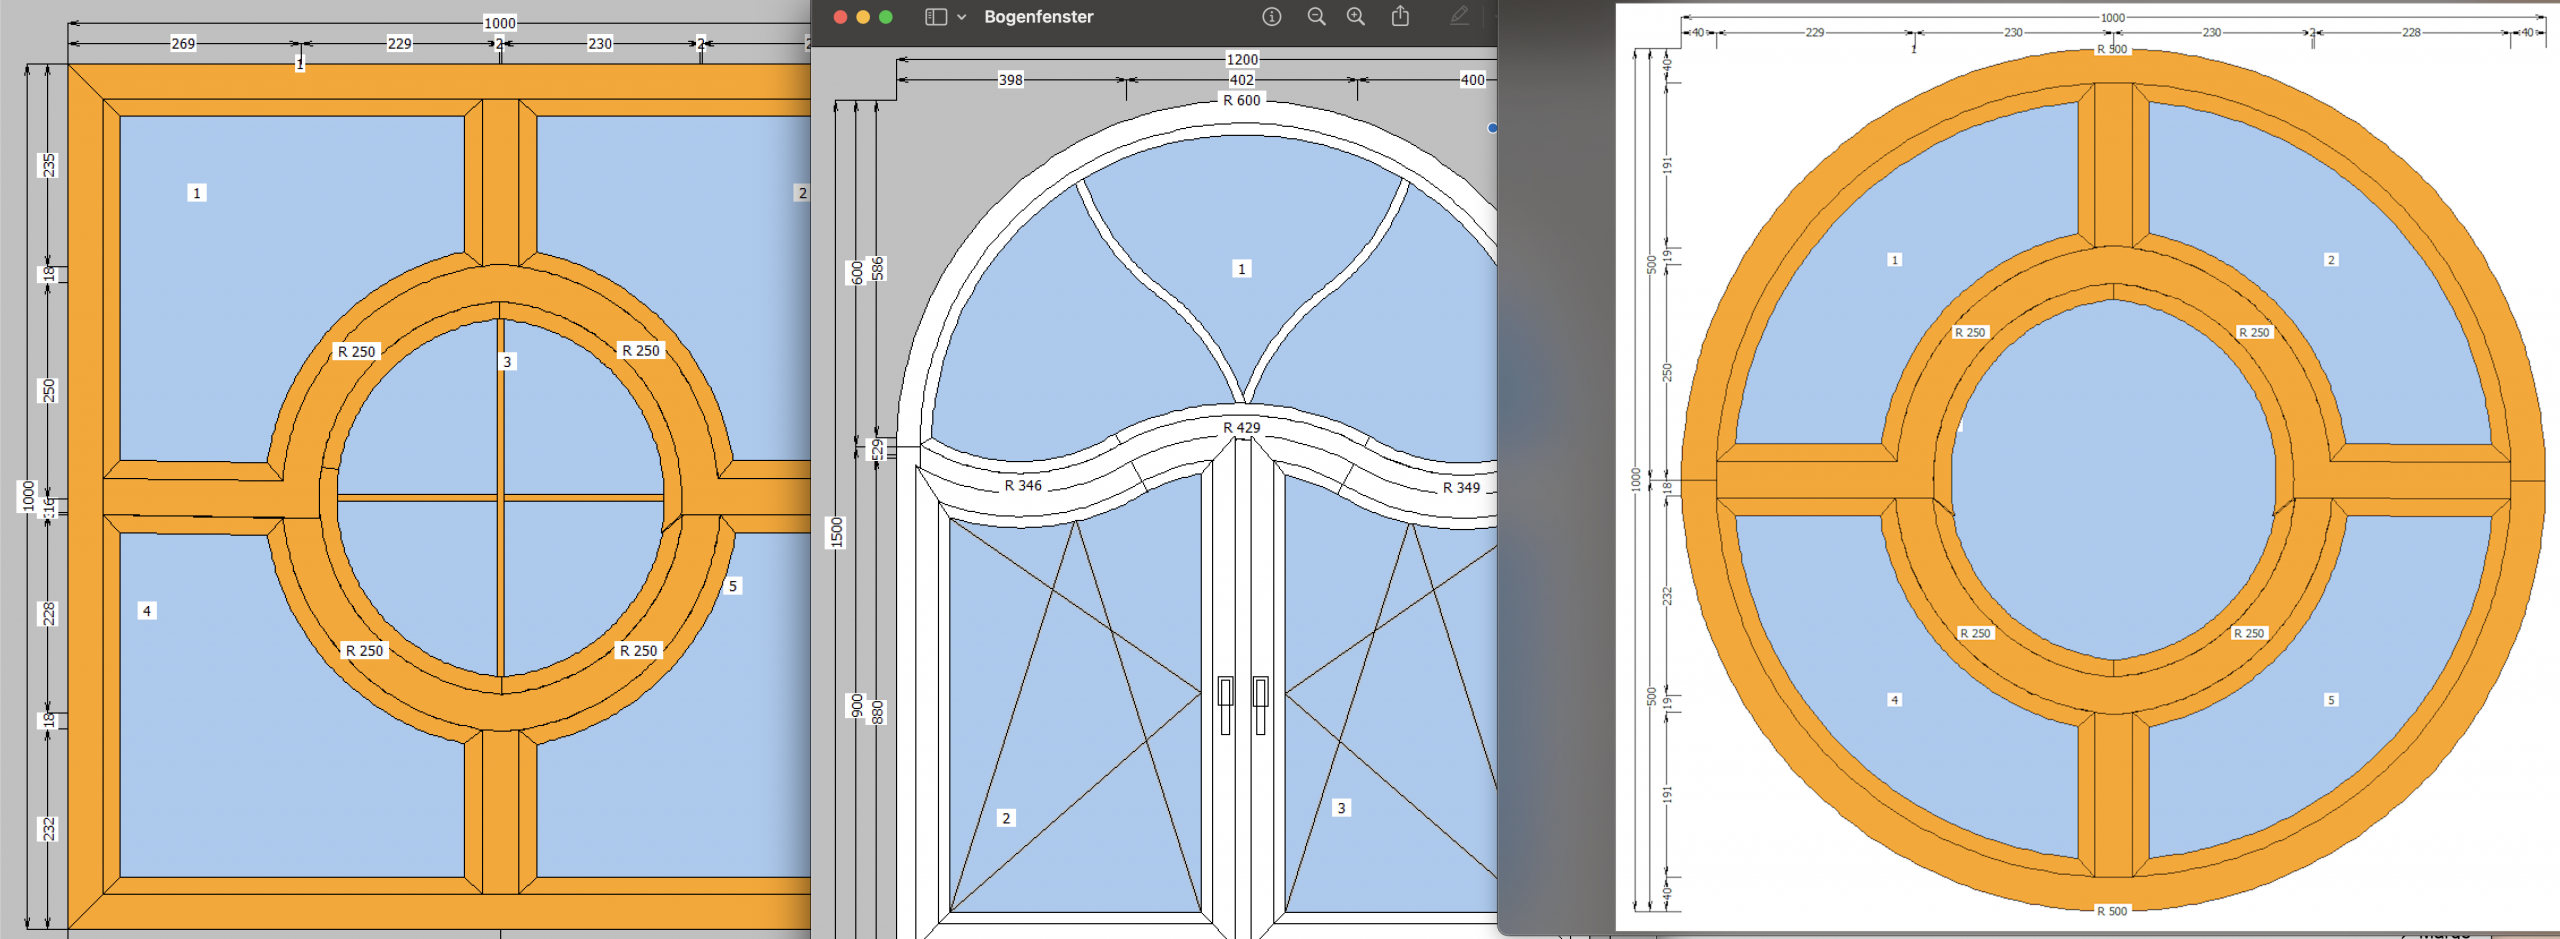Enable the Markup pencil tool

click(1459, 16)
